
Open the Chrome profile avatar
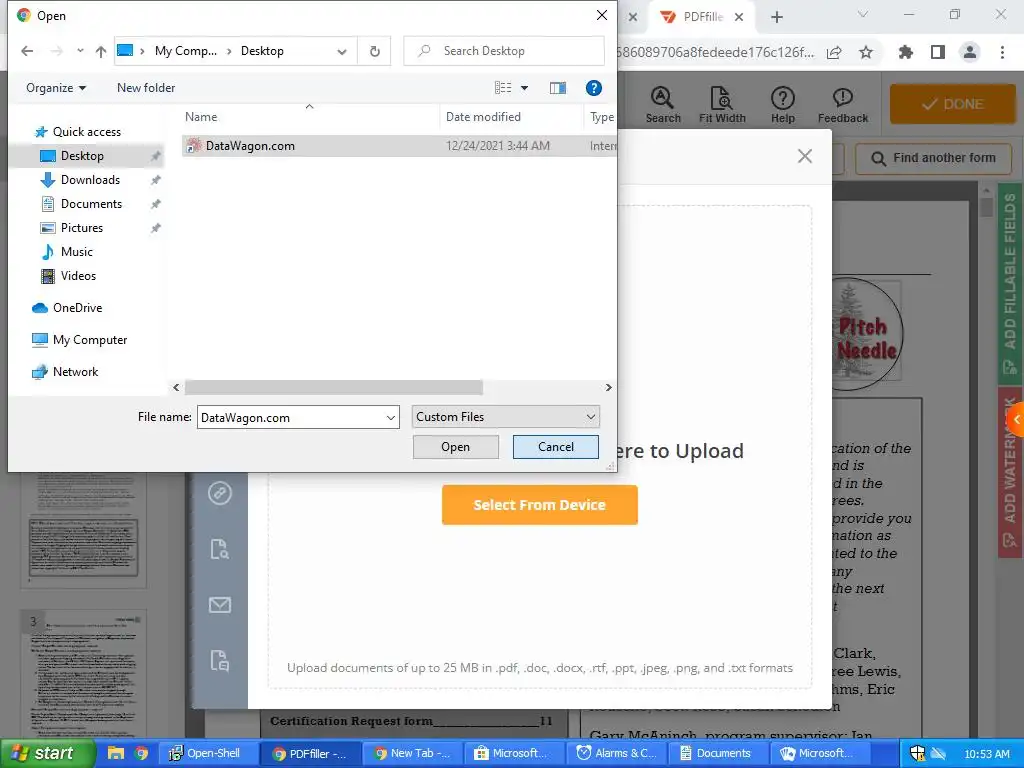click(x=970, y=52)
